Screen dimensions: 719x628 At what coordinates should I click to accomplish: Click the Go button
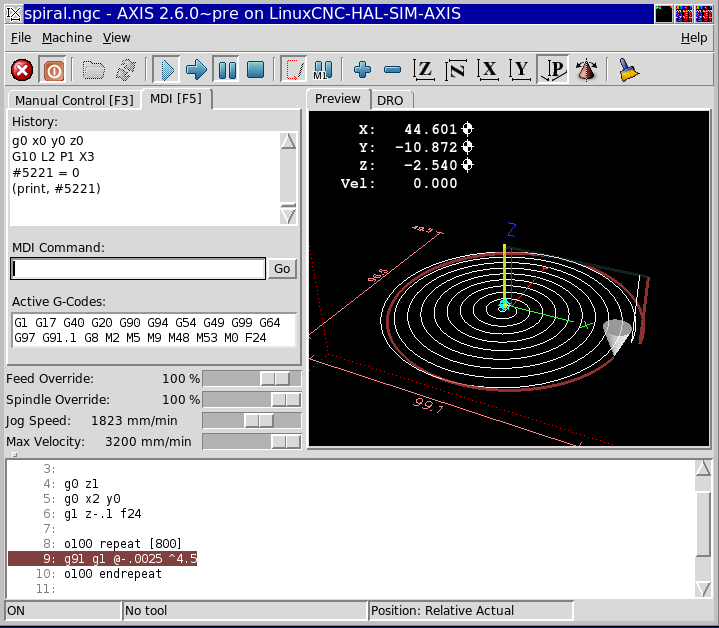pyautogui.click(x=282, y=269)
